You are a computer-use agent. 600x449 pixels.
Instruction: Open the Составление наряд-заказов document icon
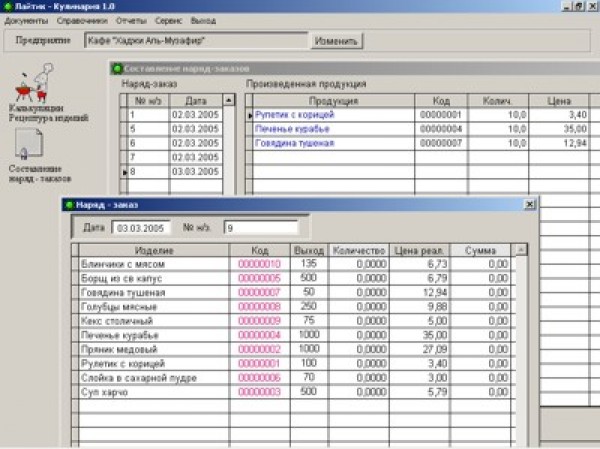tap(29, 144)
